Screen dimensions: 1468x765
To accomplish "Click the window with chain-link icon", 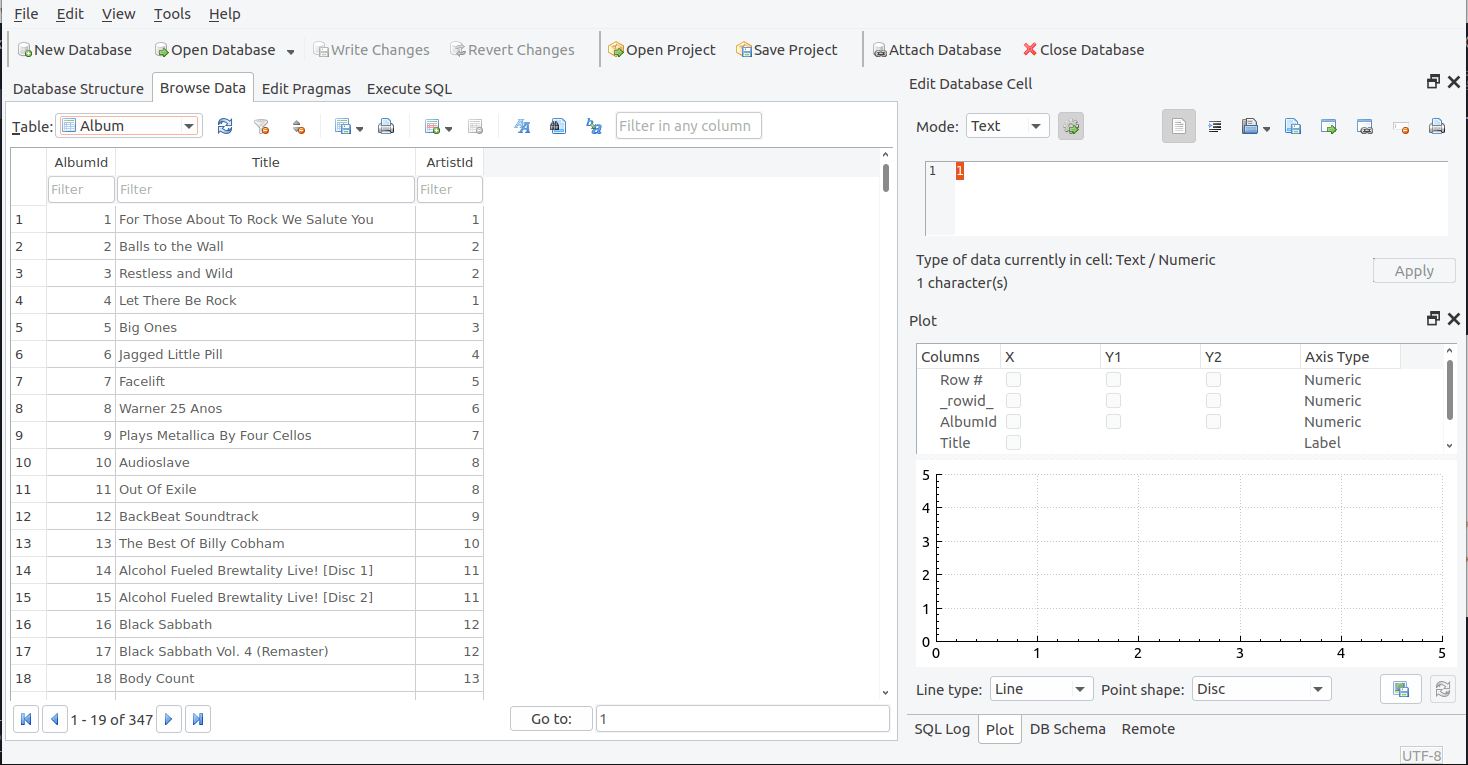I will click(x=1365, y=126).
